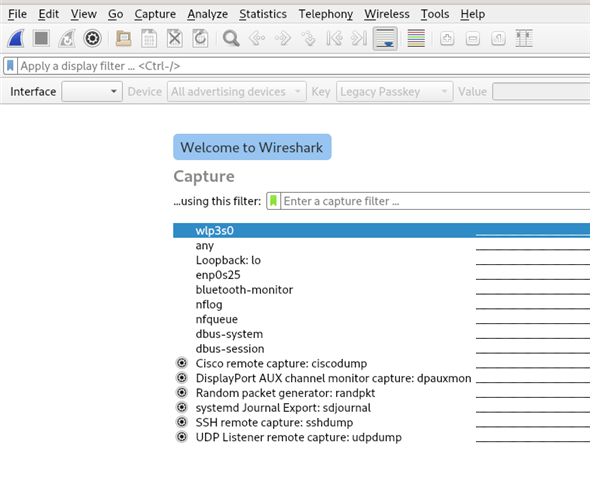The width and height of the screenshot is (590, 480).
Task: Open a capture file folder icon
Action: point(123,38)
